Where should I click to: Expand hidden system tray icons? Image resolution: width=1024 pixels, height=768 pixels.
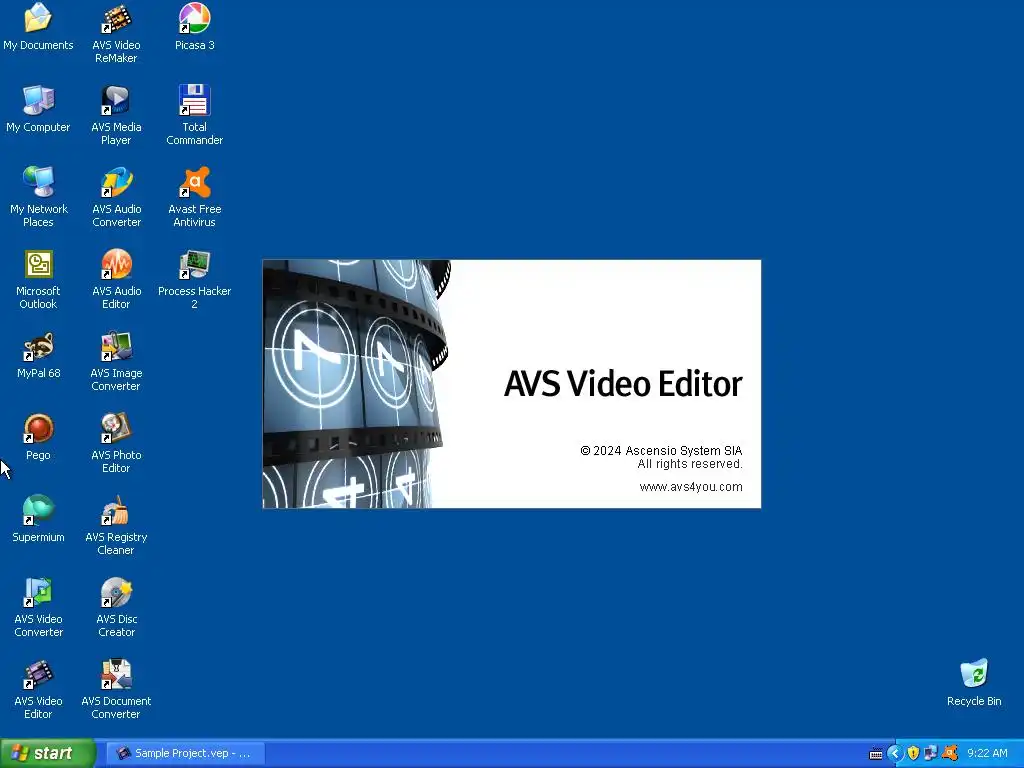(x=895, y=754)
